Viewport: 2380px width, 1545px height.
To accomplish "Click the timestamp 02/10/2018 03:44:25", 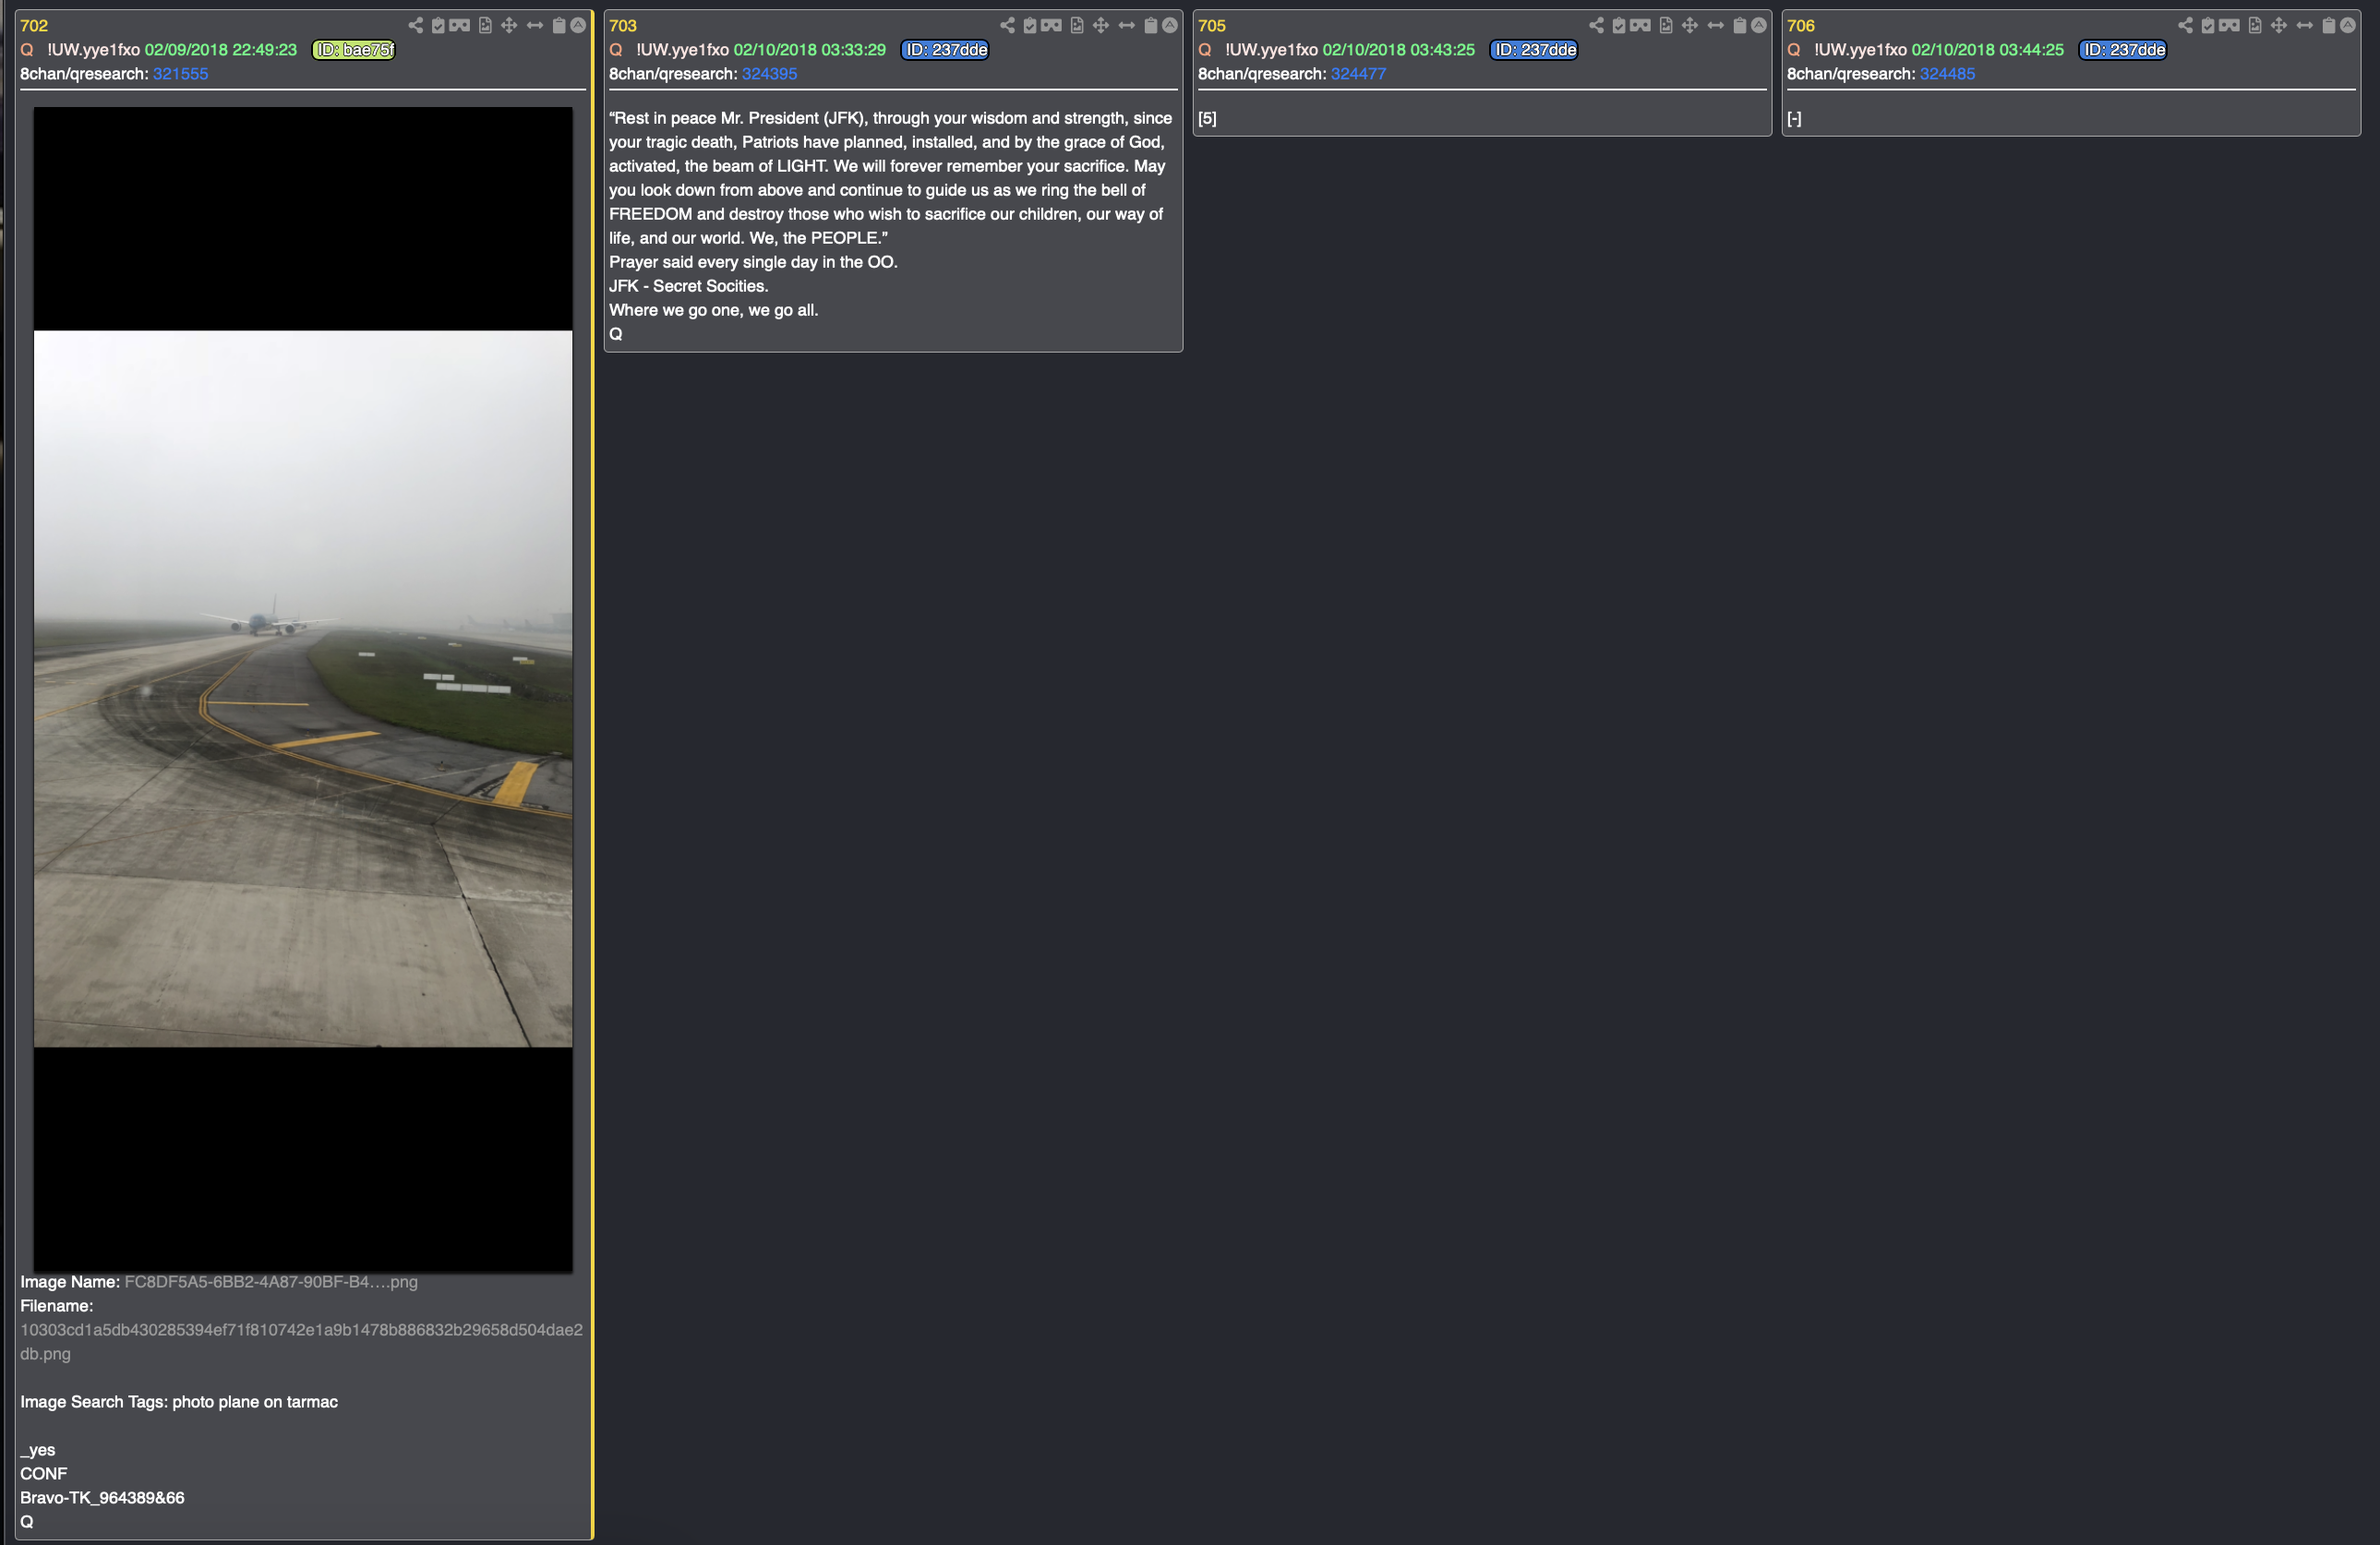I will coord(1988,50).
